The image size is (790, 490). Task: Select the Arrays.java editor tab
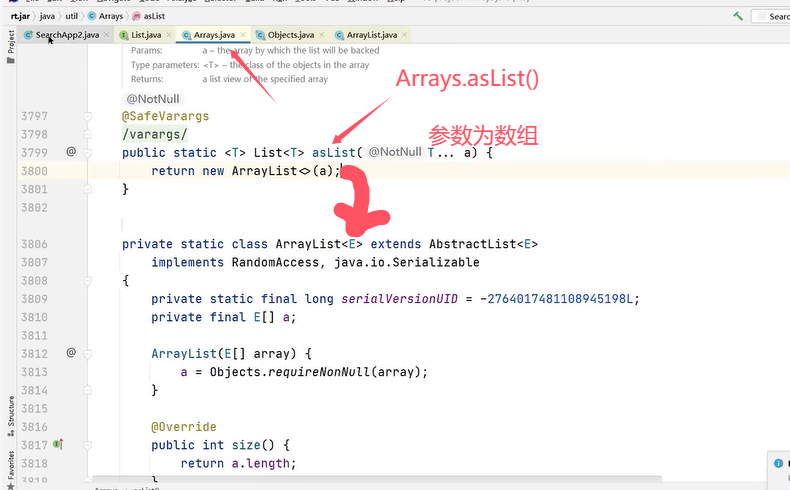pos(214,35)
